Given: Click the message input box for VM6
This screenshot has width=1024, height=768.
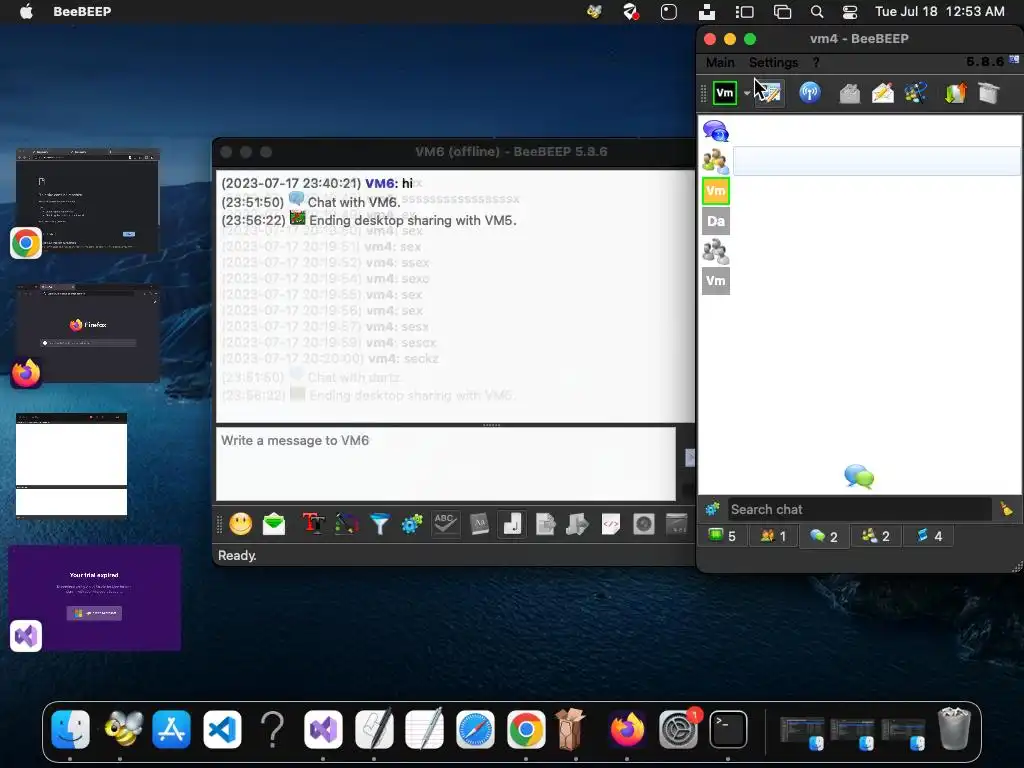Looking at the screenshot, I should coord(445,464).
